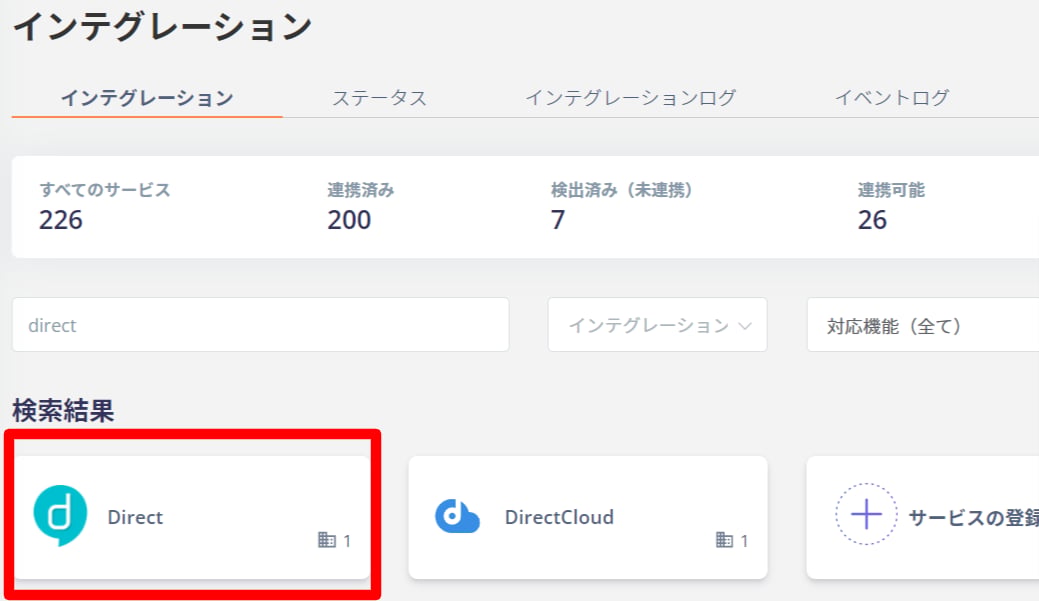
Task: Select the 連携可能 26 statistic
Action: click(x=891, y=207)
